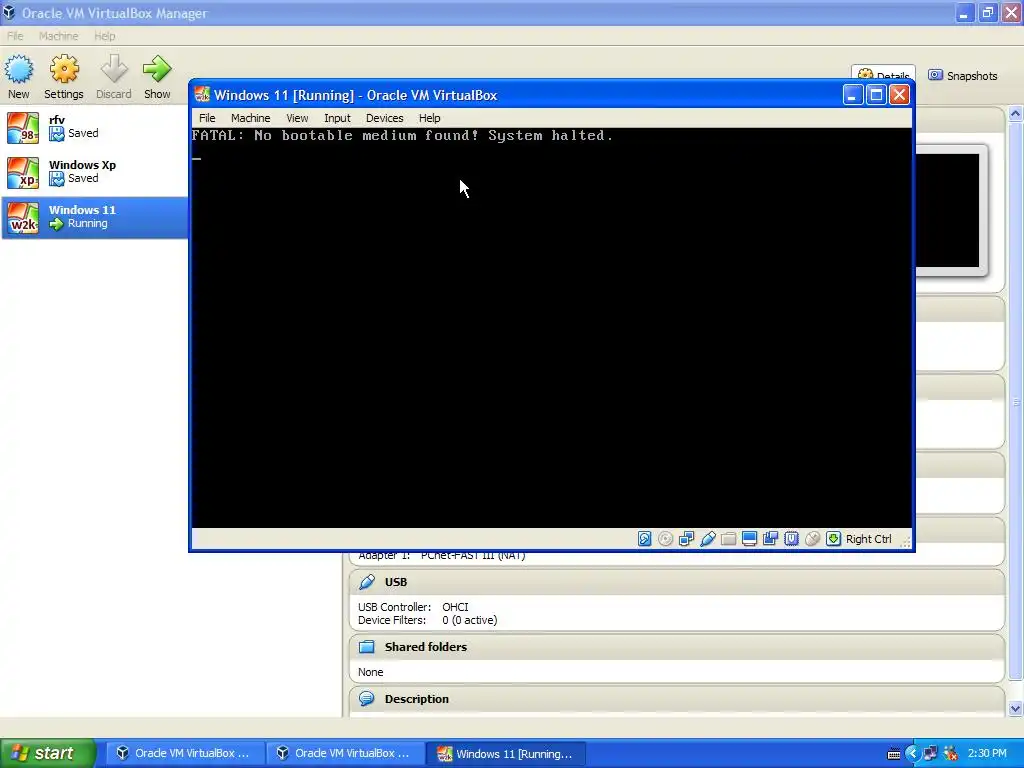Click the VirtualBox icon in VM window title

pos(202,95)
